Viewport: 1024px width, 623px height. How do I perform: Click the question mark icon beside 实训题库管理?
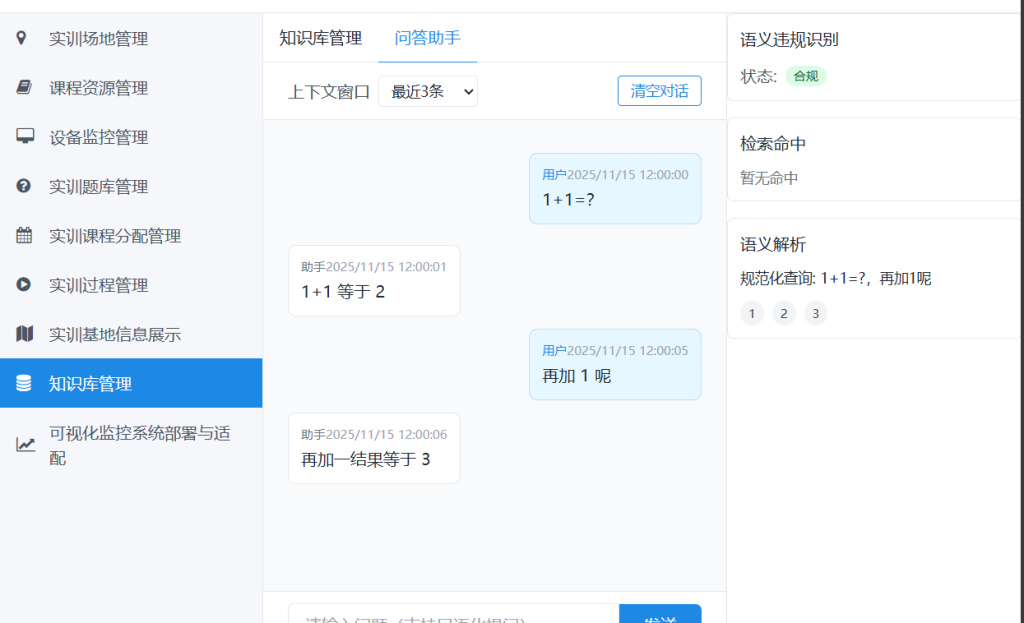pos(24,186)
